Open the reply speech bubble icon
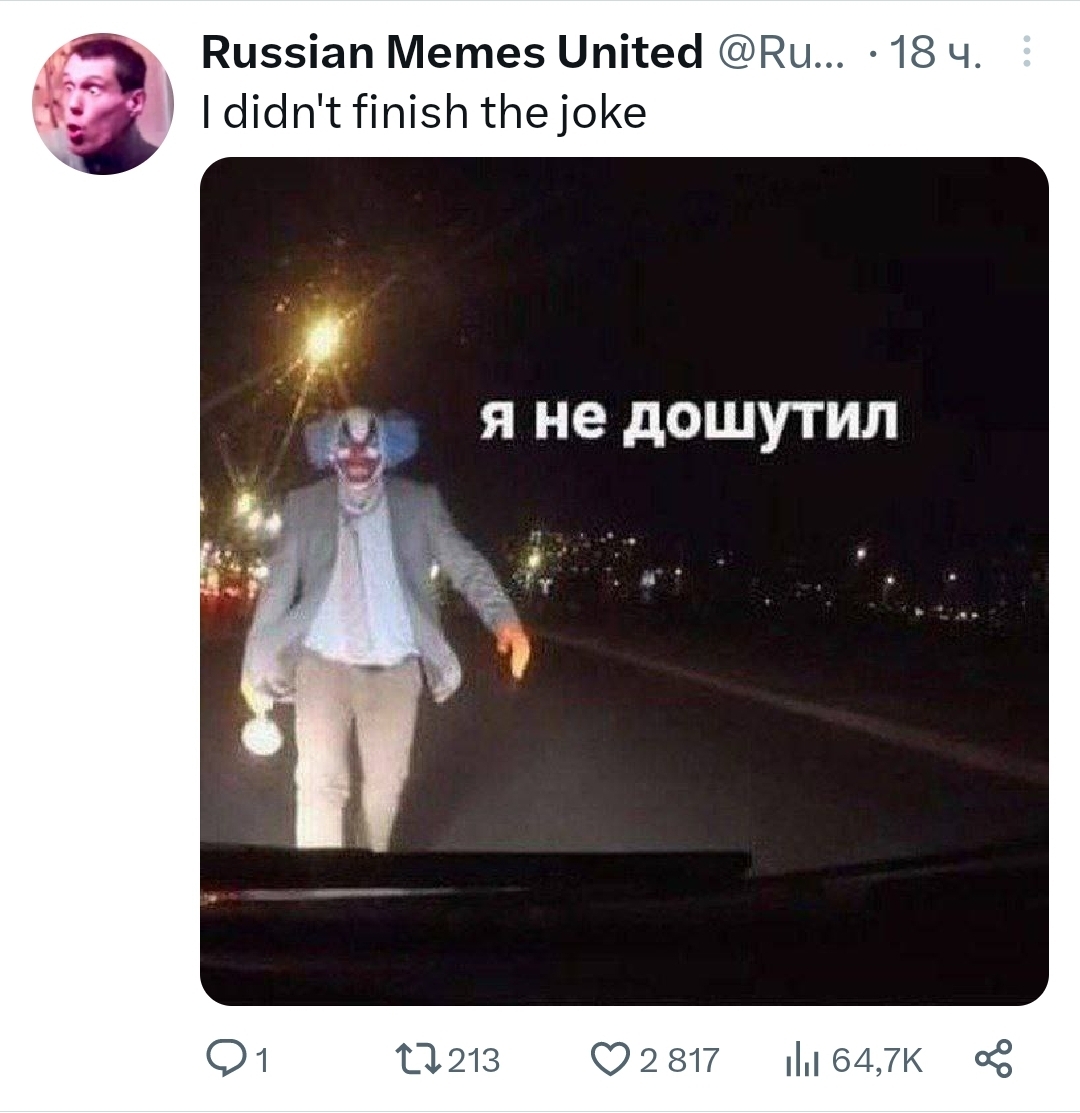 [225, 1059]
